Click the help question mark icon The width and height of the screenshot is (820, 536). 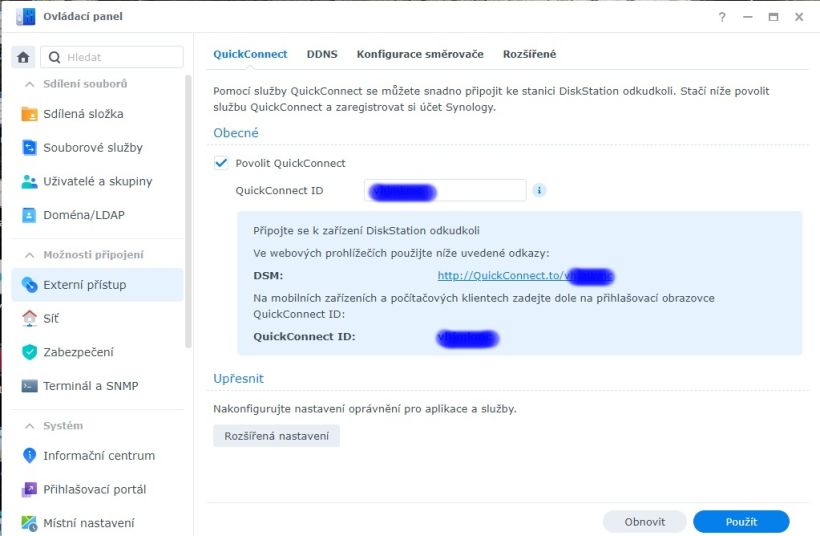[x=722, y=17]
